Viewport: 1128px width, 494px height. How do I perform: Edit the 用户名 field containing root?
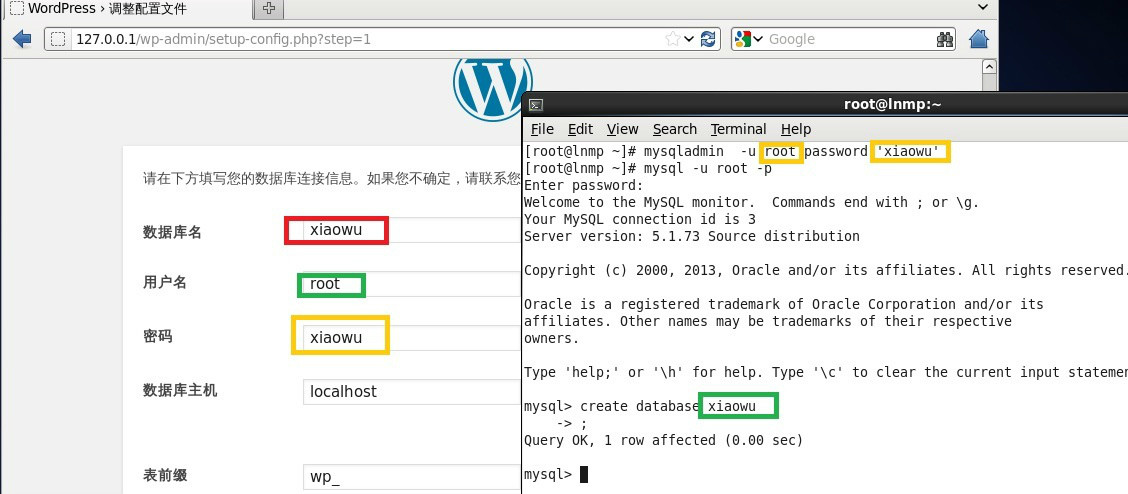tap(411, 284)
